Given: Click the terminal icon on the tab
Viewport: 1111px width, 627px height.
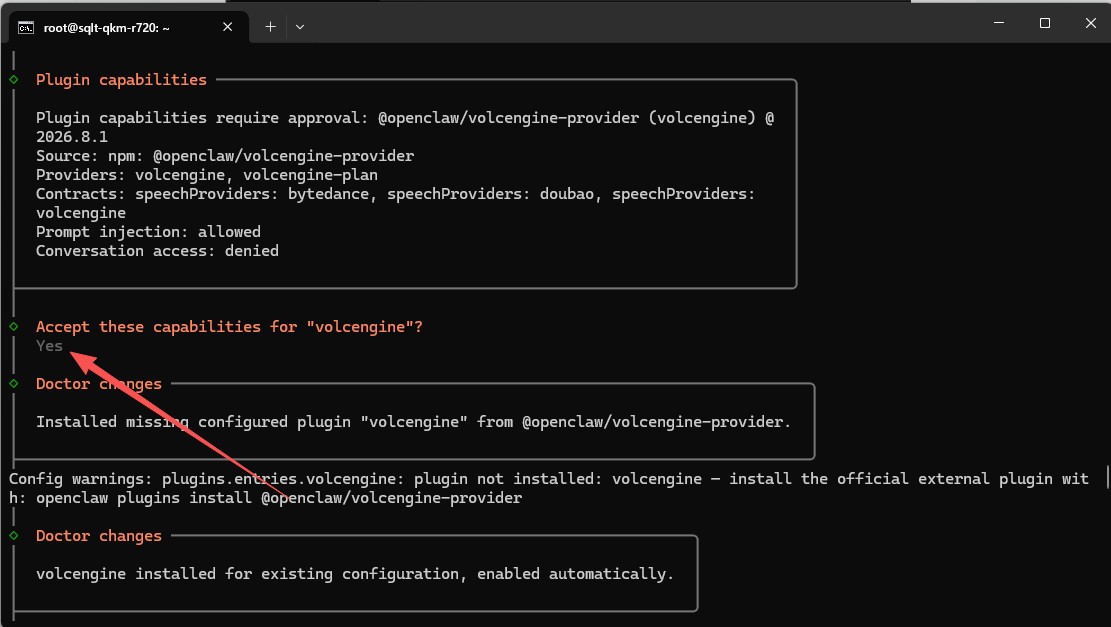Looking at the screenshot, I should (26, 28).
